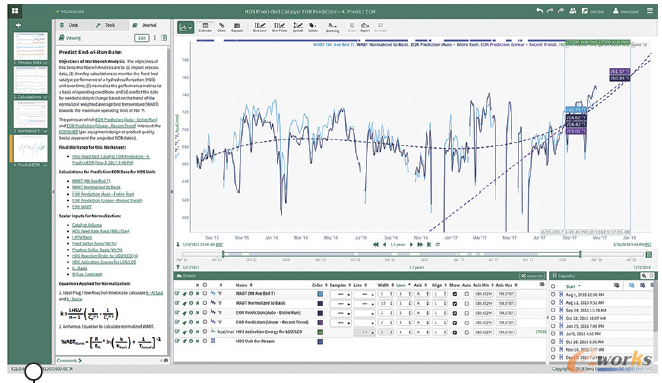Click the Undo arrow in header

pos(539,11)
